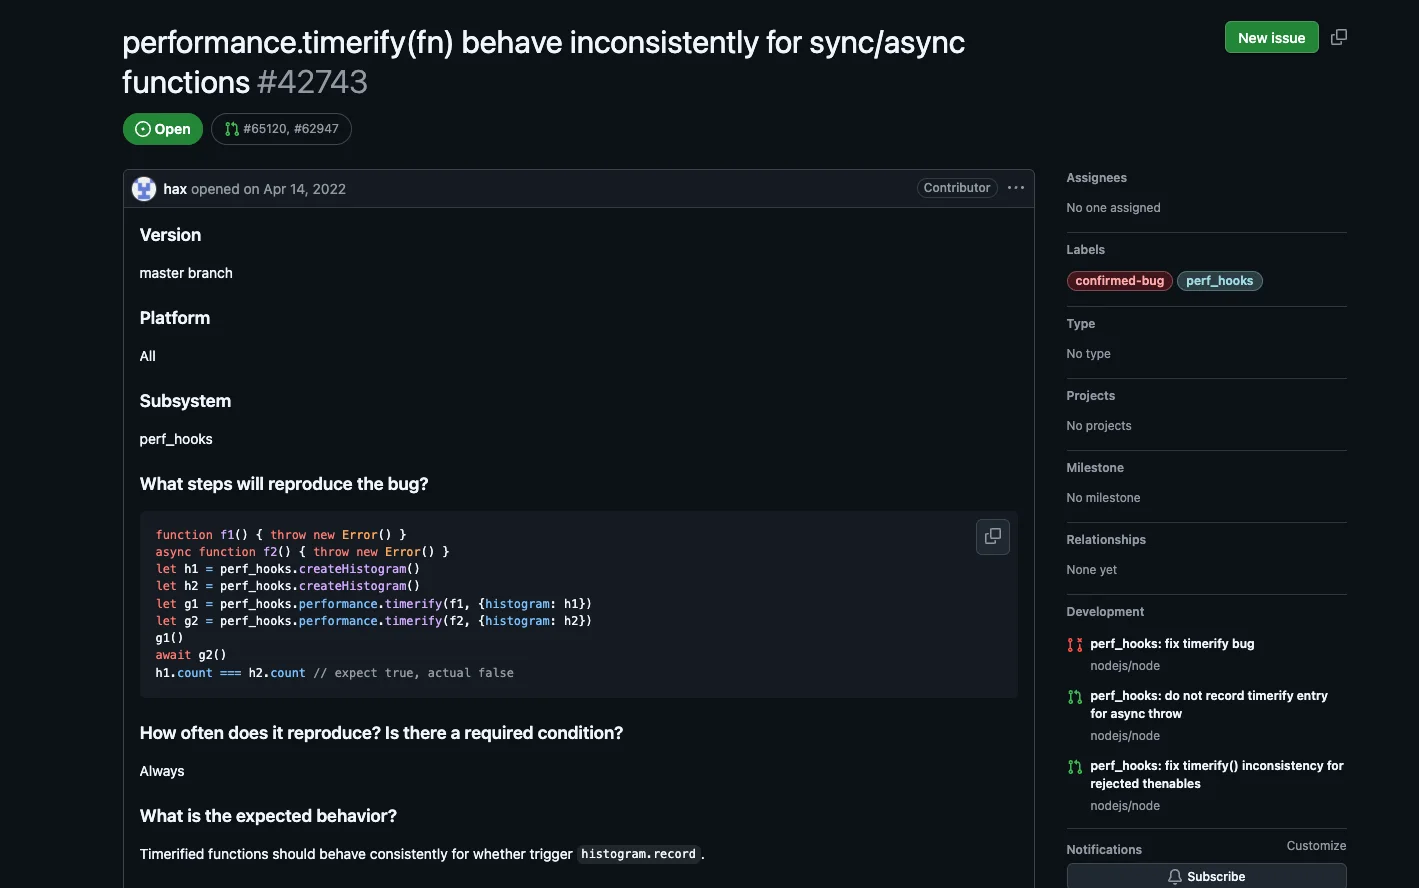Open hax's avatar profile picture
The image size is (1419, 888).
[x=144, y=188]
